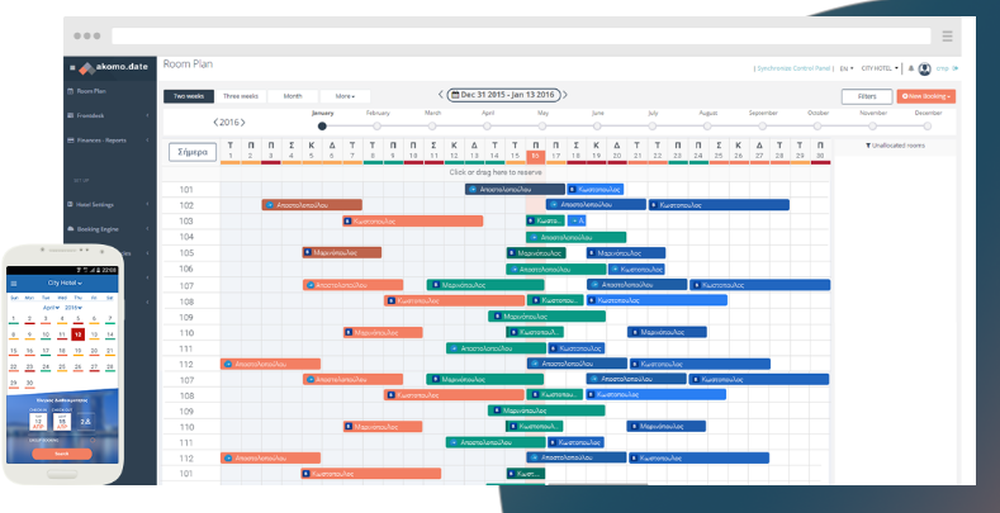Viewport: 1000px width, 513px height.
Task: Click the plus icon on New Booking button
Action: [905, 96]
